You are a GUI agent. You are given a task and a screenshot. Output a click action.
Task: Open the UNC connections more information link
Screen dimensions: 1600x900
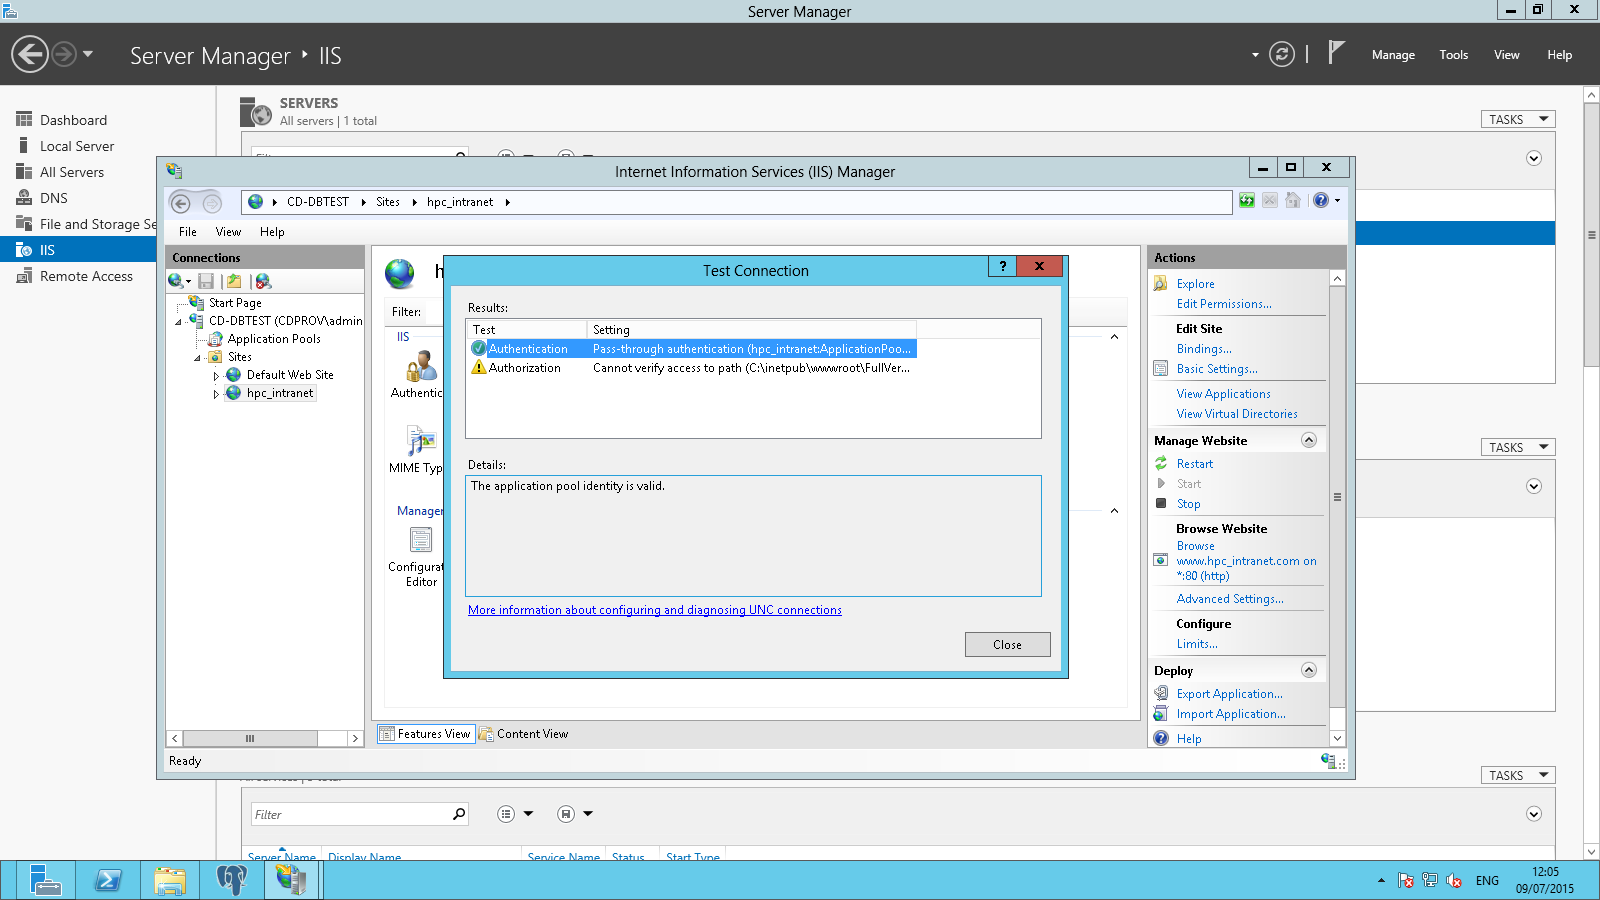tap(655, 610)
